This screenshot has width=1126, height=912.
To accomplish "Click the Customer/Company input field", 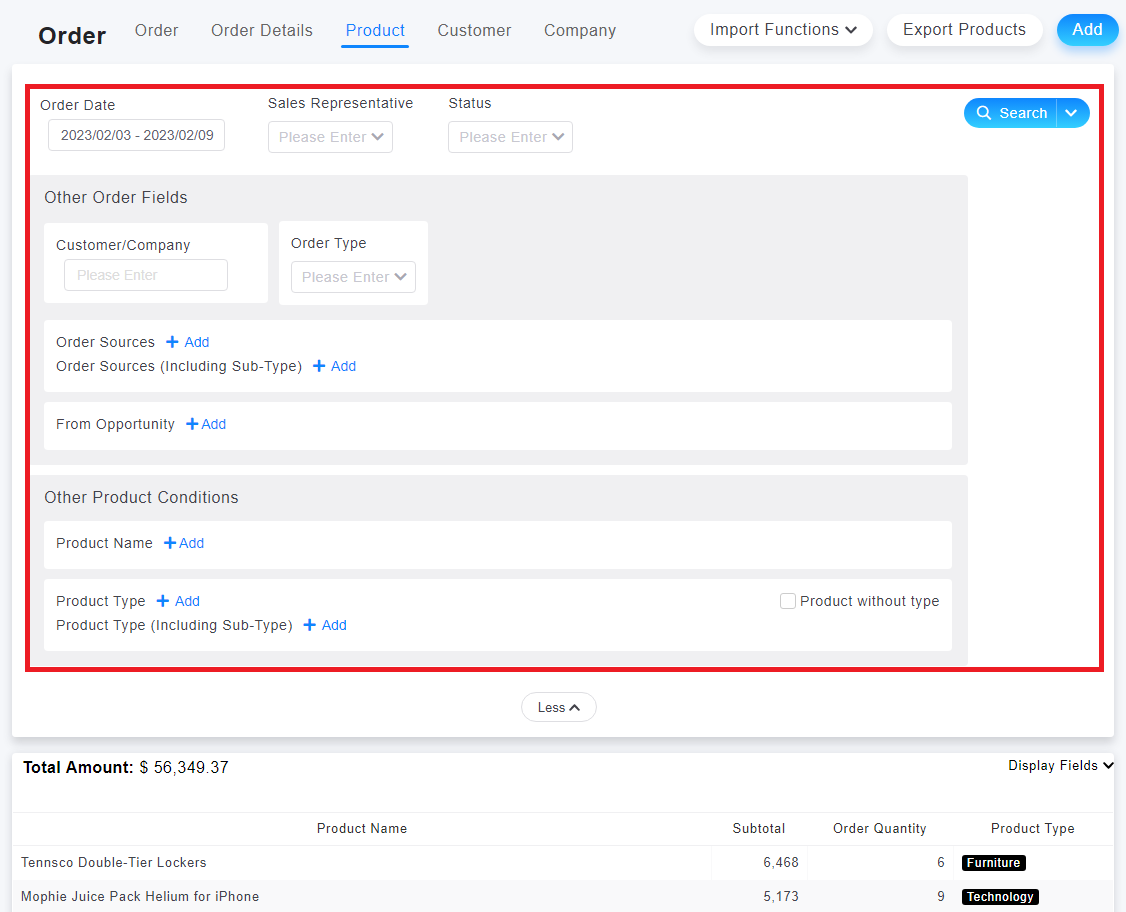I will pos(146,275).
